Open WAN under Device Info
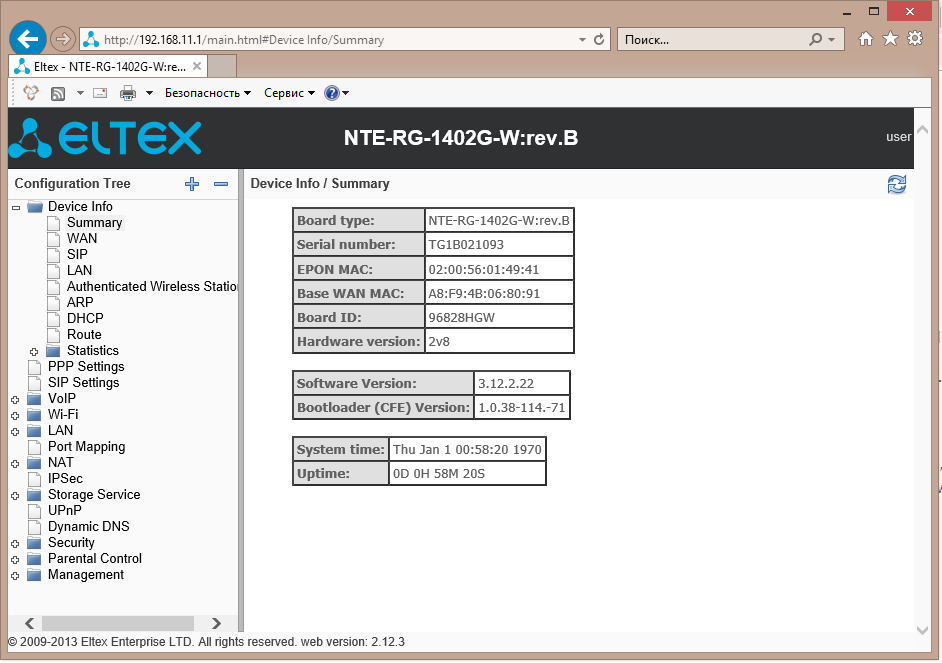942x663 pixels. [82, 238]
